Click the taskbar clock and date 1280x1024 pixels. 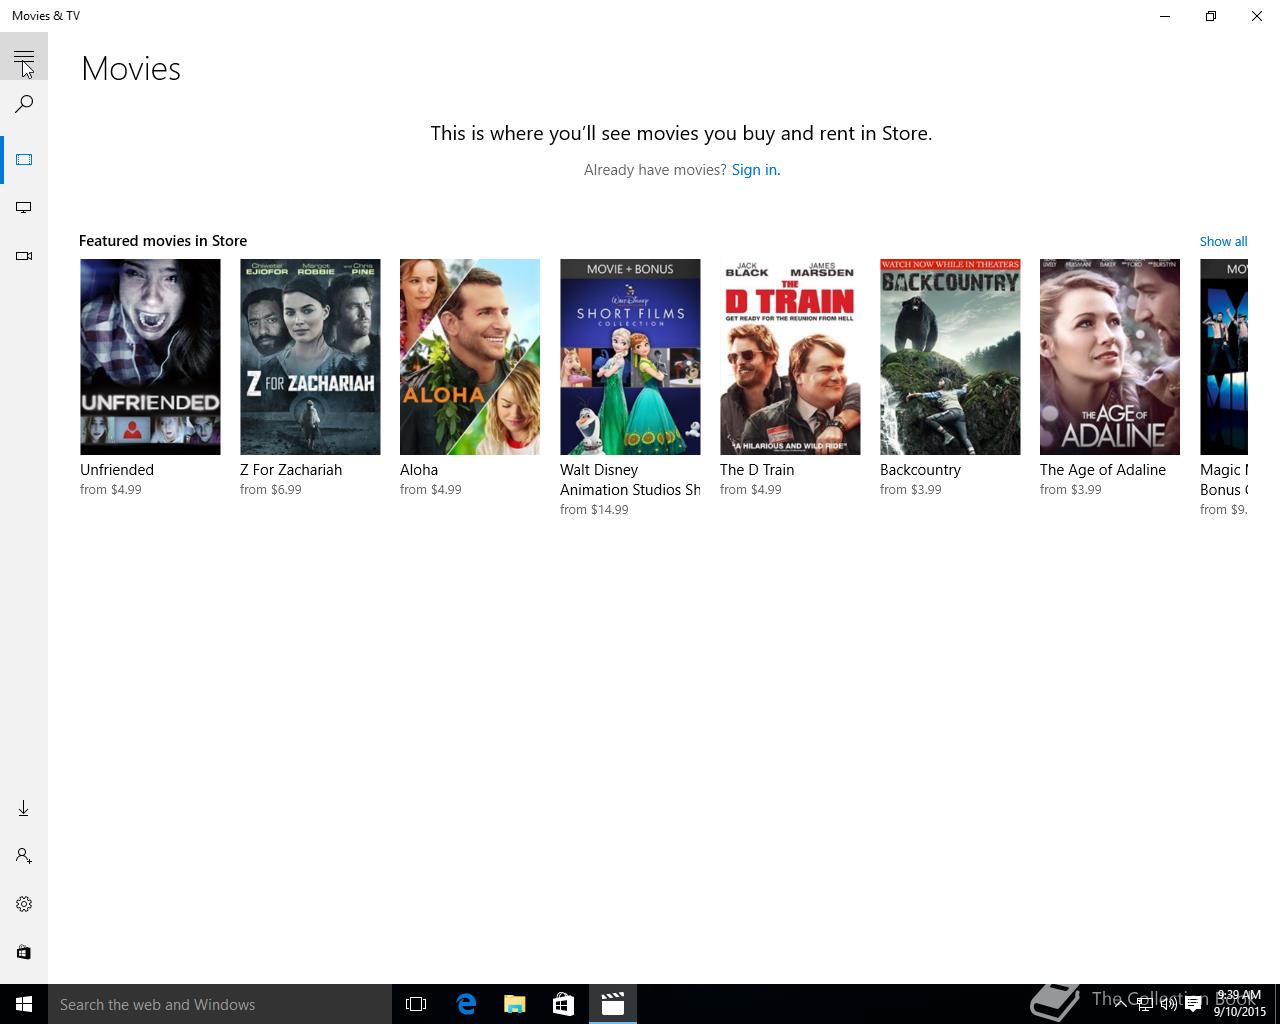[1240, 1004]
